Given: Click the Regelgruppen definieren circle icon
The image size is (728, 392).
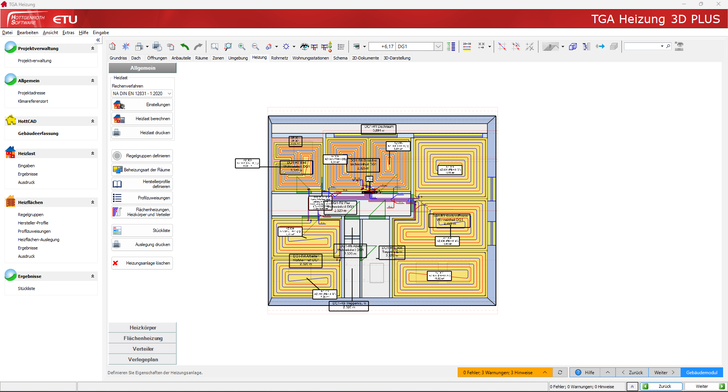Looking at the screenshot, I should (117, 156).
